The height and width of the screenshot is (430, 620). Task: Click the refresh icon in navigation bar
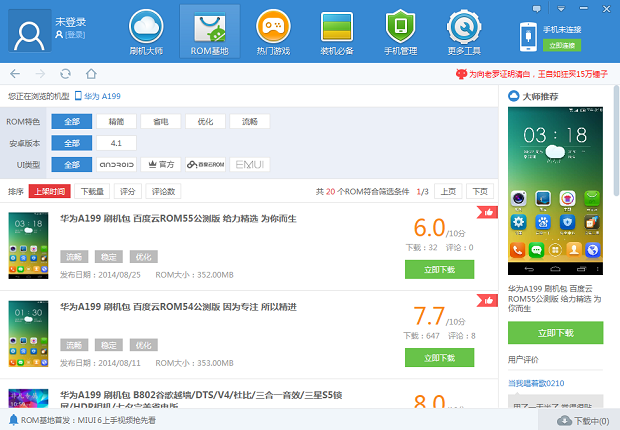click(65, 74)
